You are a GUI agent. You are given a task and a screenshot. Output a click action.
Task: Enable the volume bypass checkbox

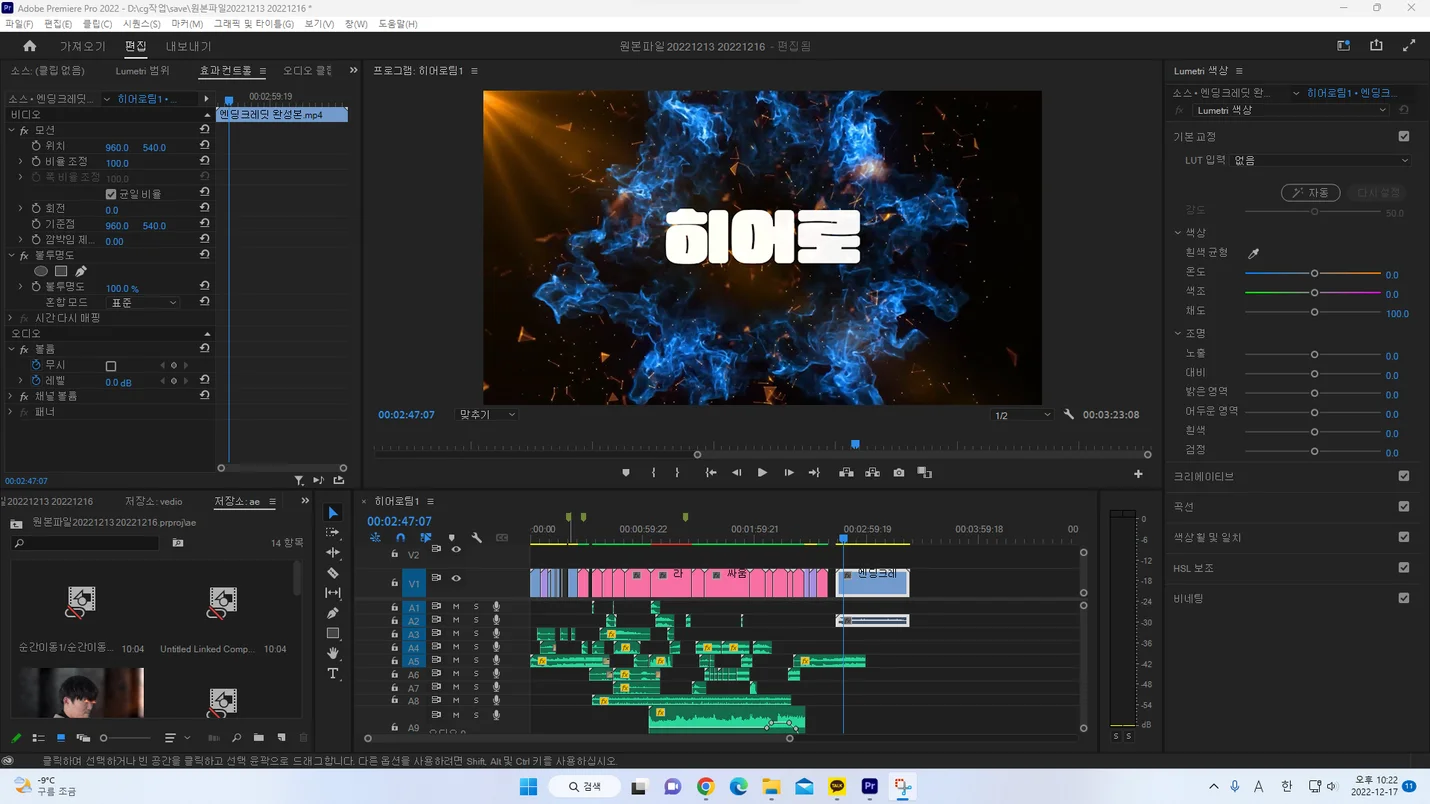click(111, 366)
